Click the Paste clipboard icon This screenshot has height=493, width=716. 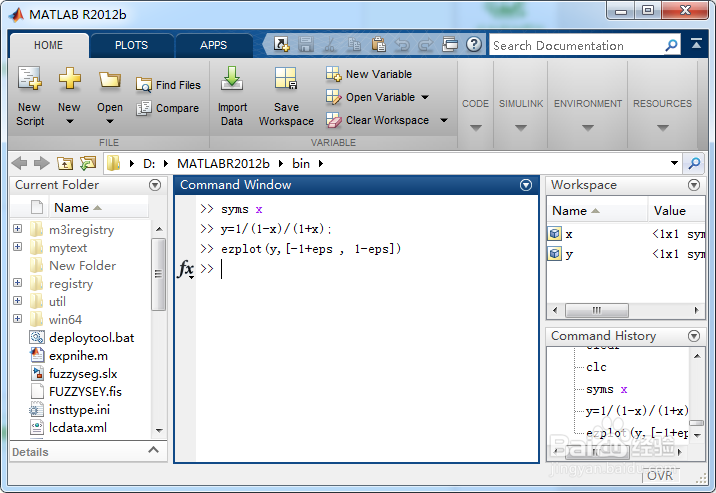378,45
